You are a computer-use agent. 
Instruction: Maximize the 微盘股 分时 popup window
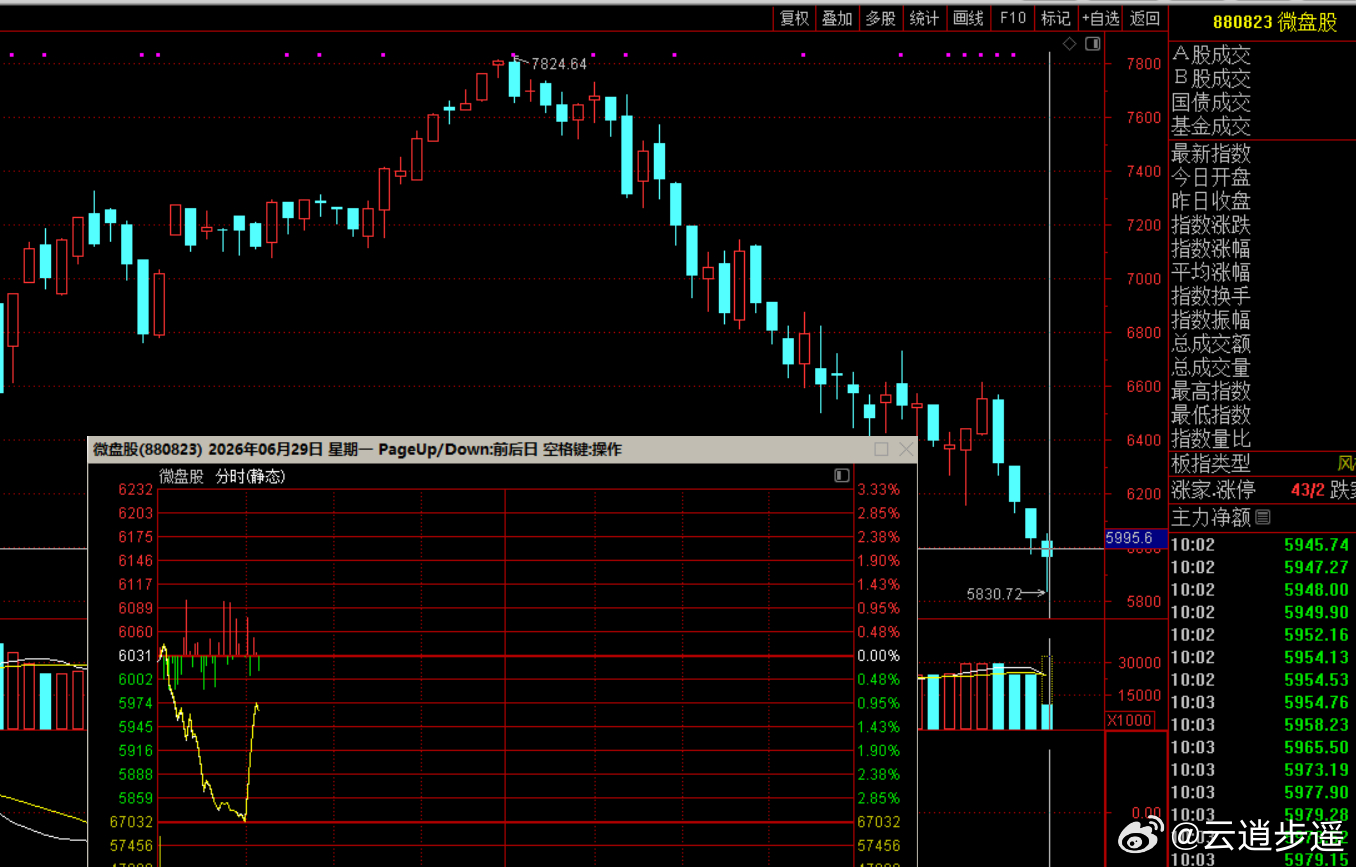(881, 450)
